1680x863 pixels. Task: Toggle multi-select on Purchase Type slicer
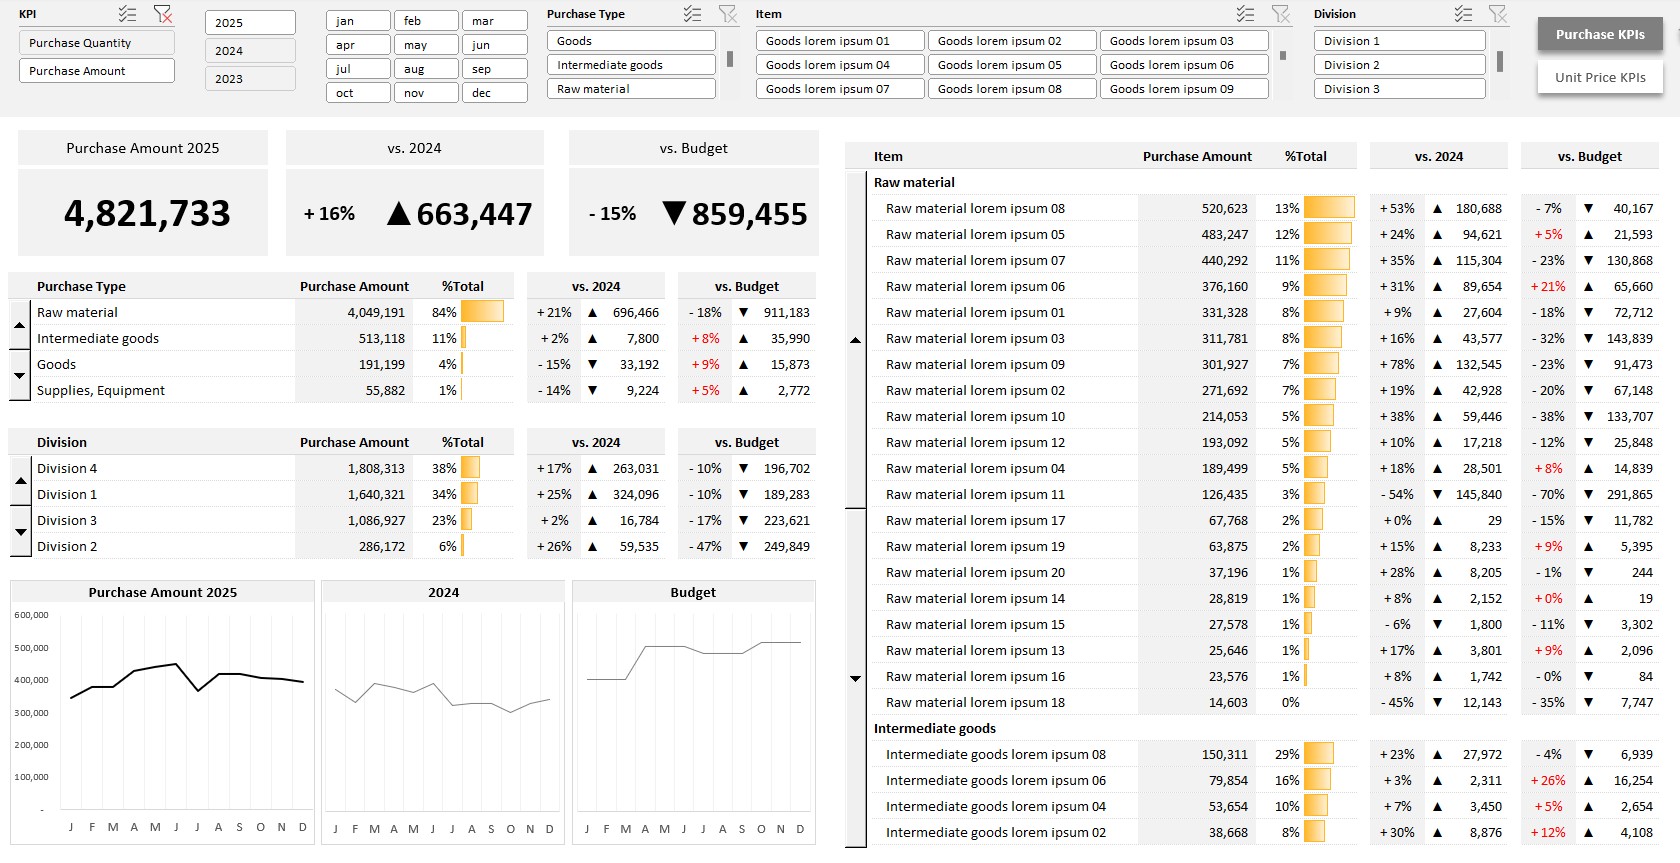[692, 14]
